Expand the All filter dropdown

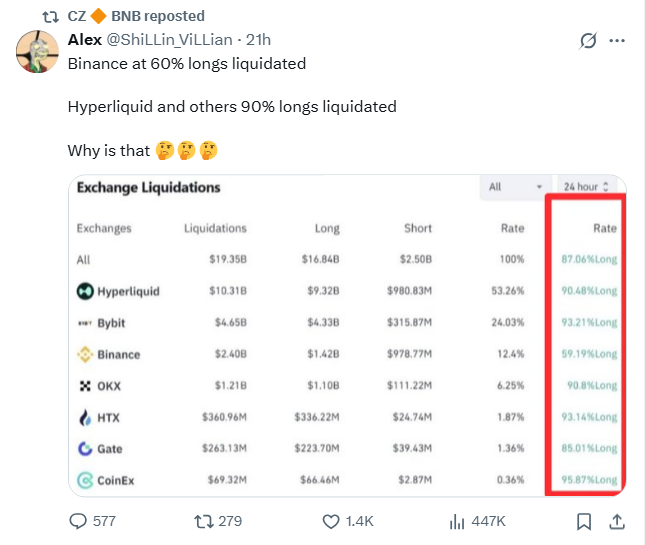pos(515,187)
